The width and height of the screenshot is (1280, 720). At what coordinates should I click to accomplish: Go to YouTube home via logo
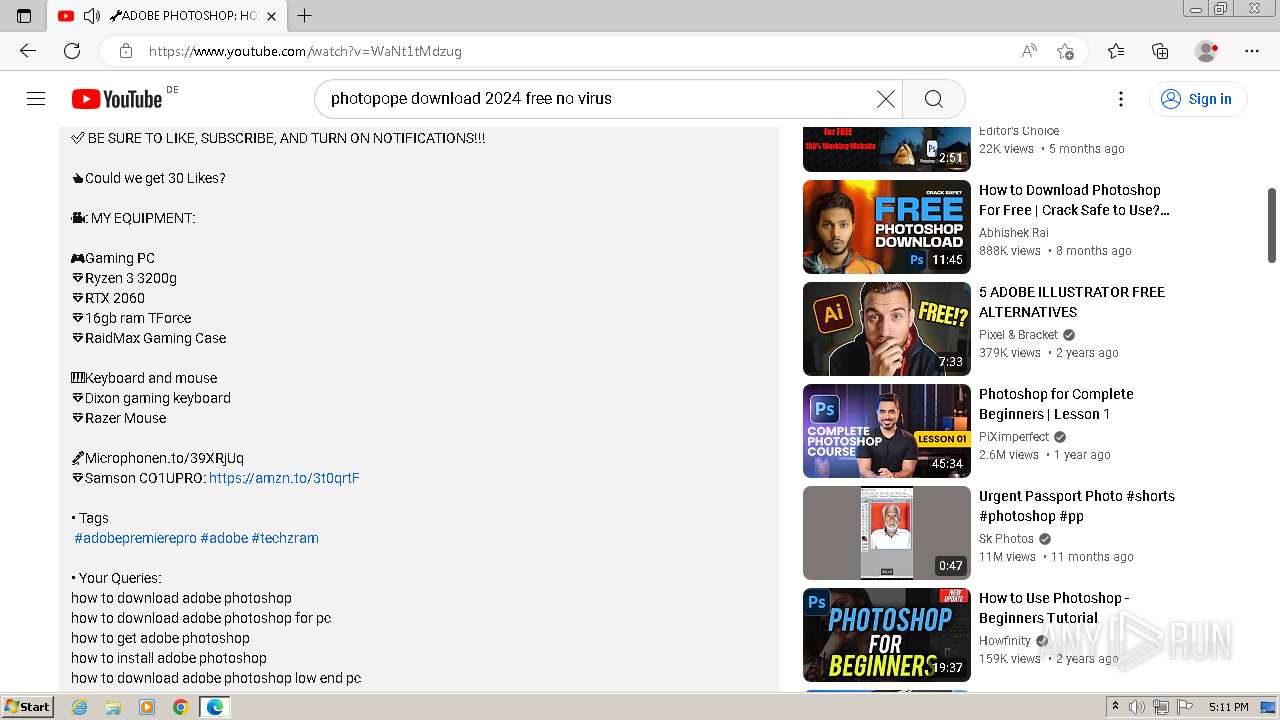pos(117,99)
